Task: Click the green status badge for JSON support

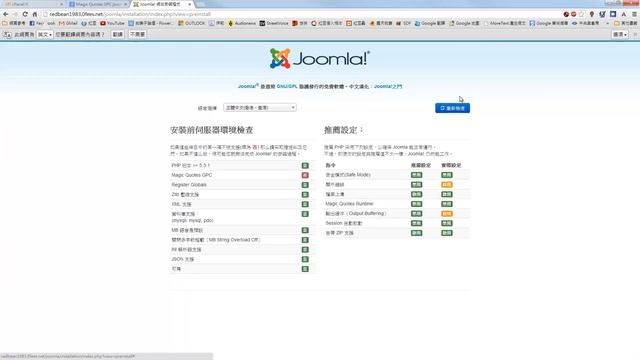Action: (x=305, y=259)
